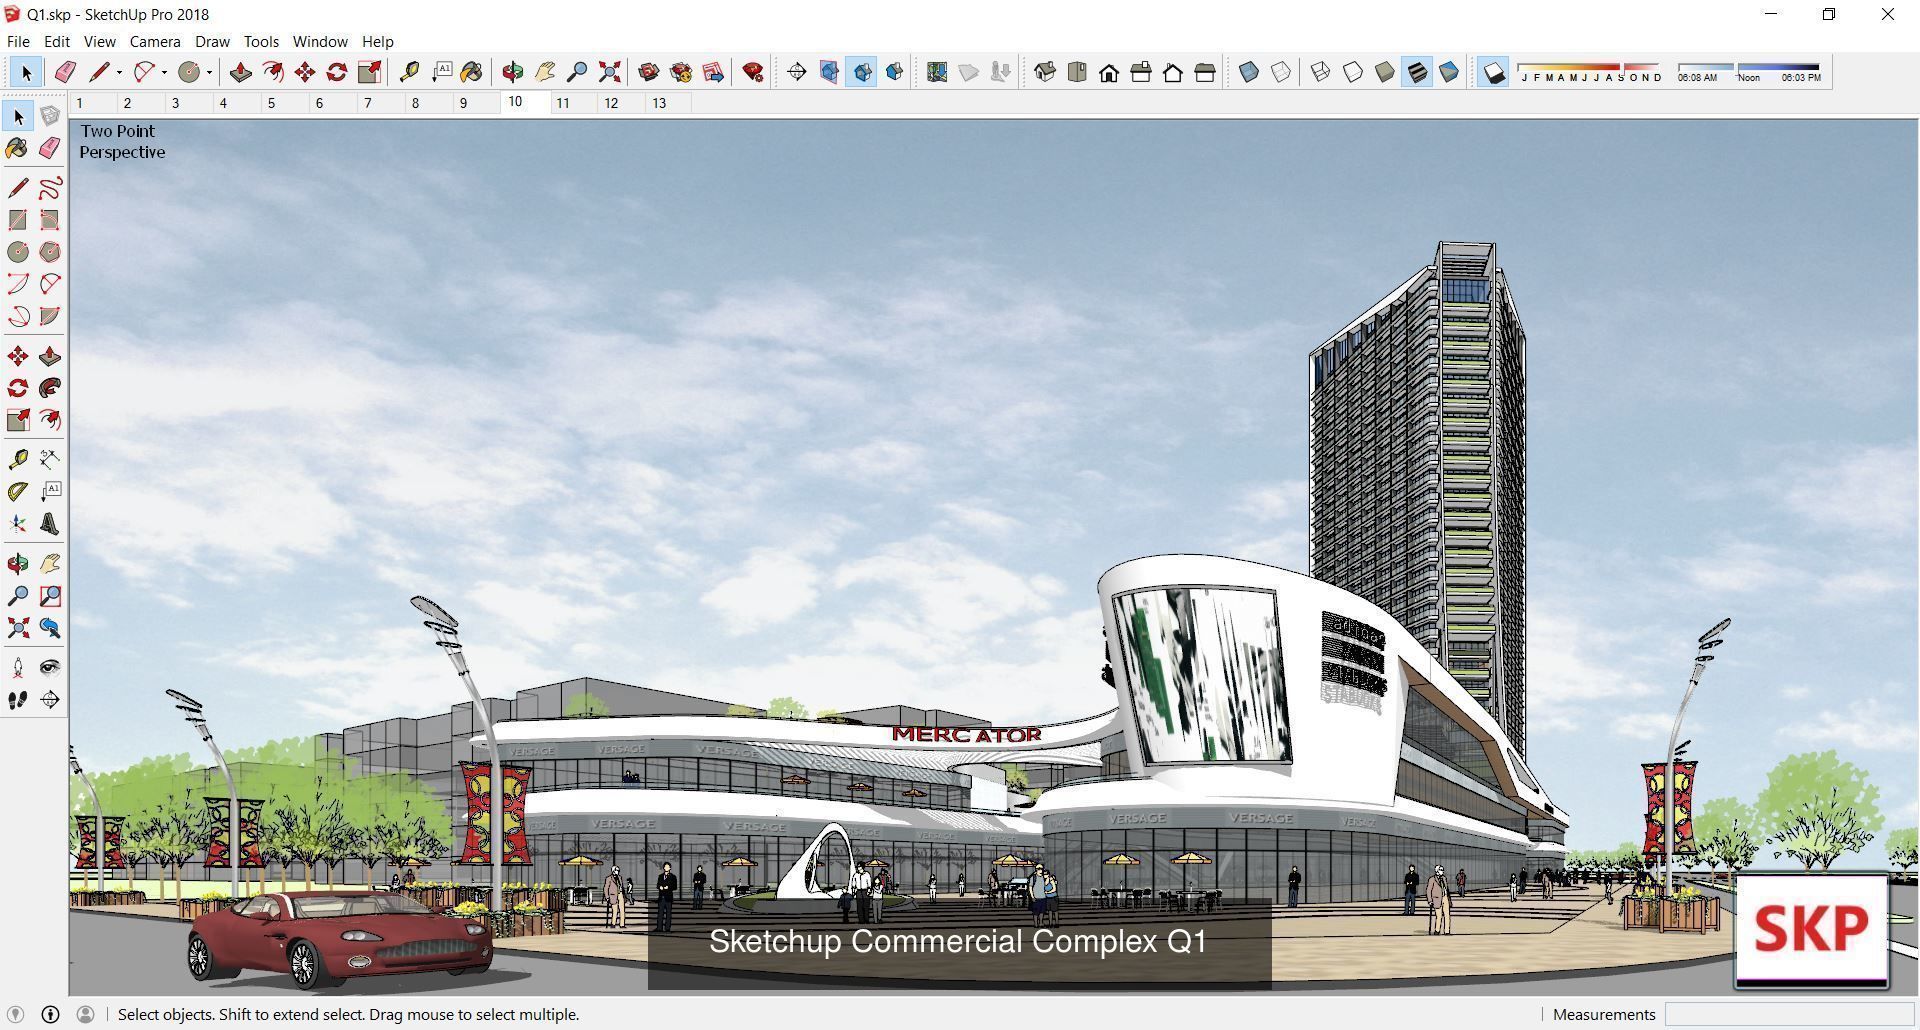The width and height of the screenshot is (1920, 1030).
Task: Select Protractor tool in left toolbar
Action: 18,492
